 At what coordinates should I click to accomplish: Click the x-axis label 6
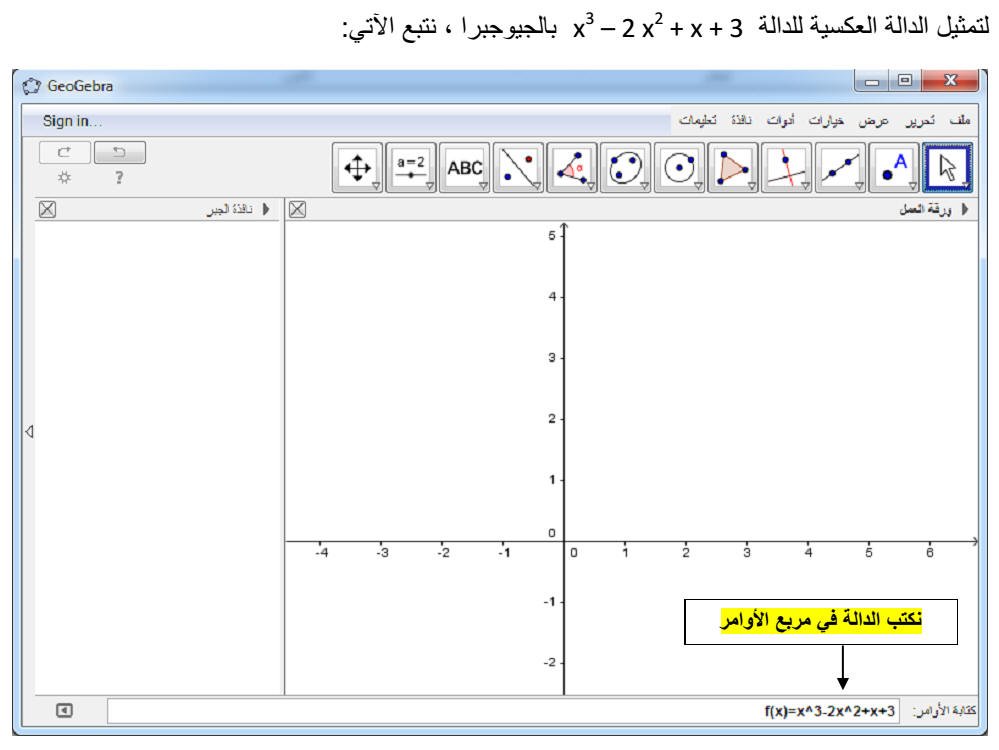click(x=930, y=552)
